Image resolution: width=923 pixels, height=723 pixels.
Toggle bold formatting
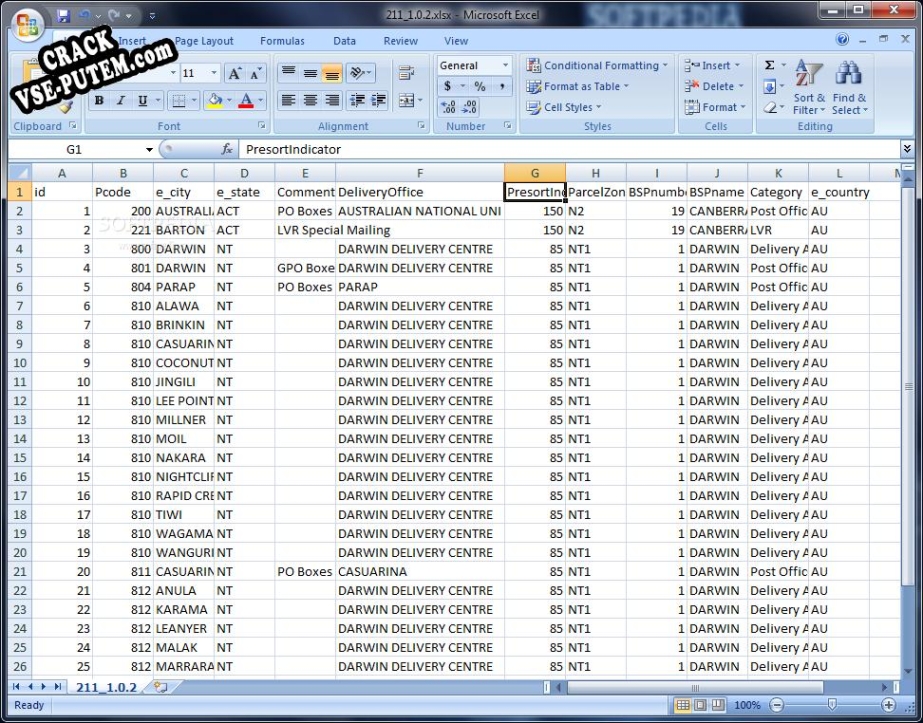tap(99, 100)
